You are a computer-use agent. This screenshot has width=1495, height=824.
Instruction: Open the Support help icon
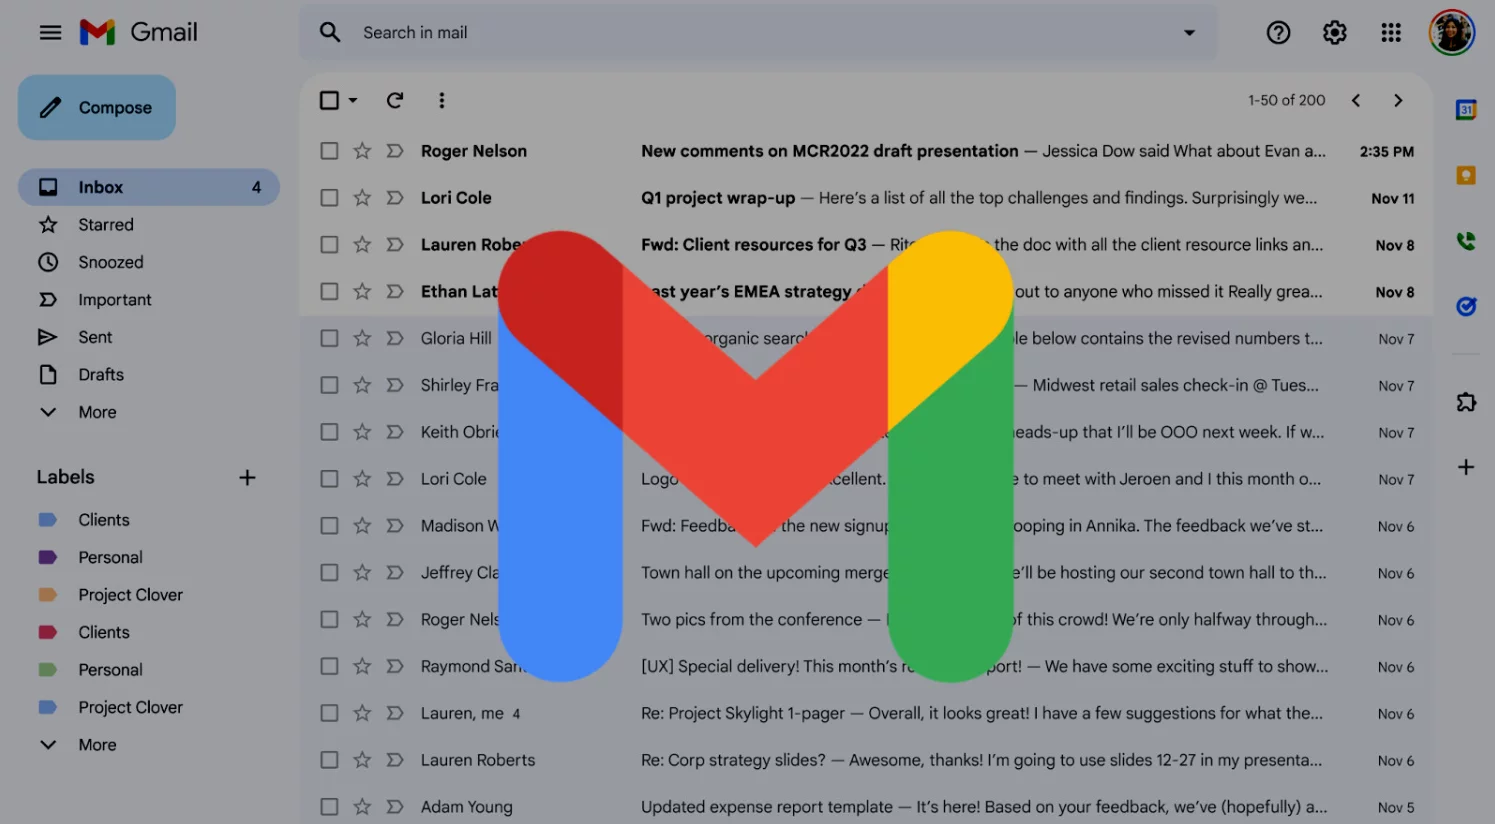1278,33
